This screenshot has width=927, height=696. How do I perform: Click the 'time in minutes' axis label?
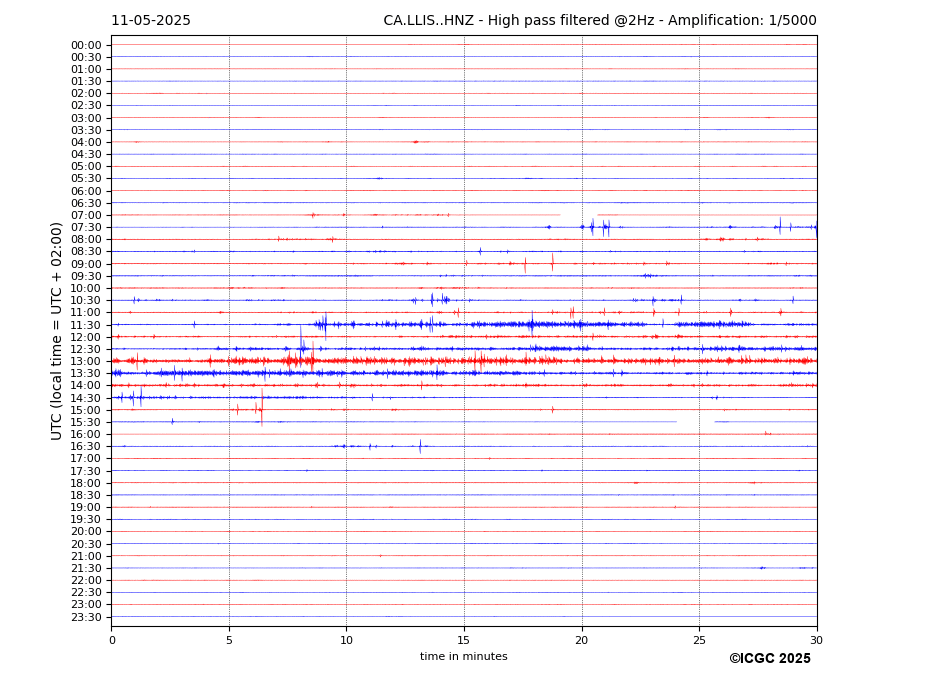click(464, 656)
